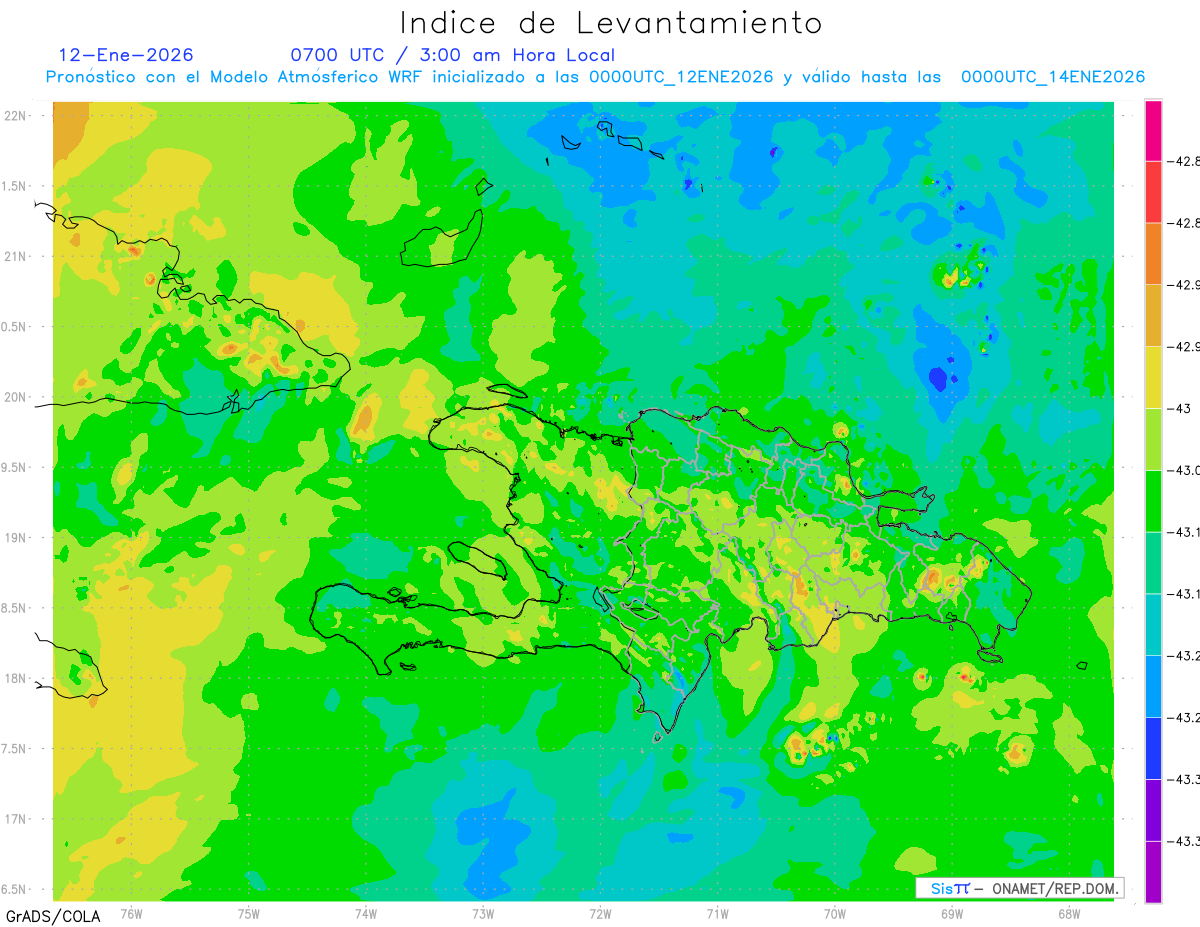Click the '0700 UTC / 3:00 am Hora Local' time text

453,55
